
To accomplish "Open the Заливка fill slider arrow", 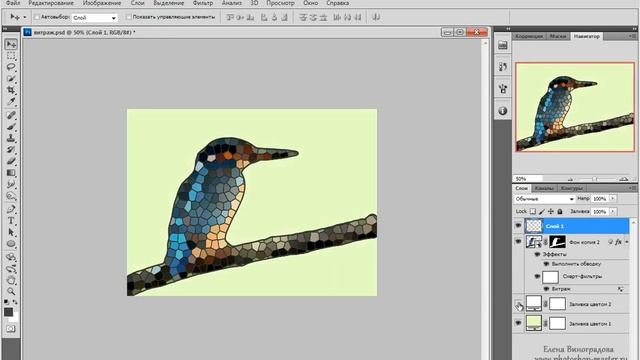I will pos(612,211).
